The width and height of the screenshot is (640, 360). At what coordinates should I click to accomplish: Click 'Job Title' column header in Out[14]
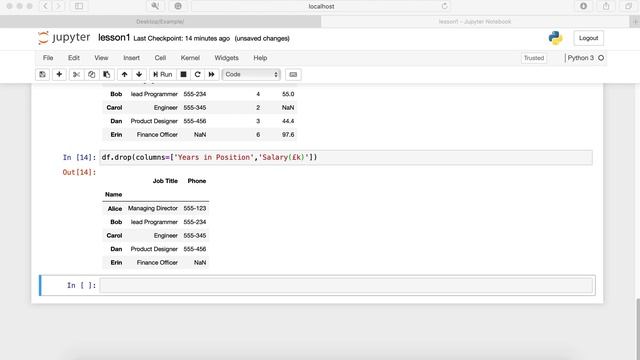[165, 181]
